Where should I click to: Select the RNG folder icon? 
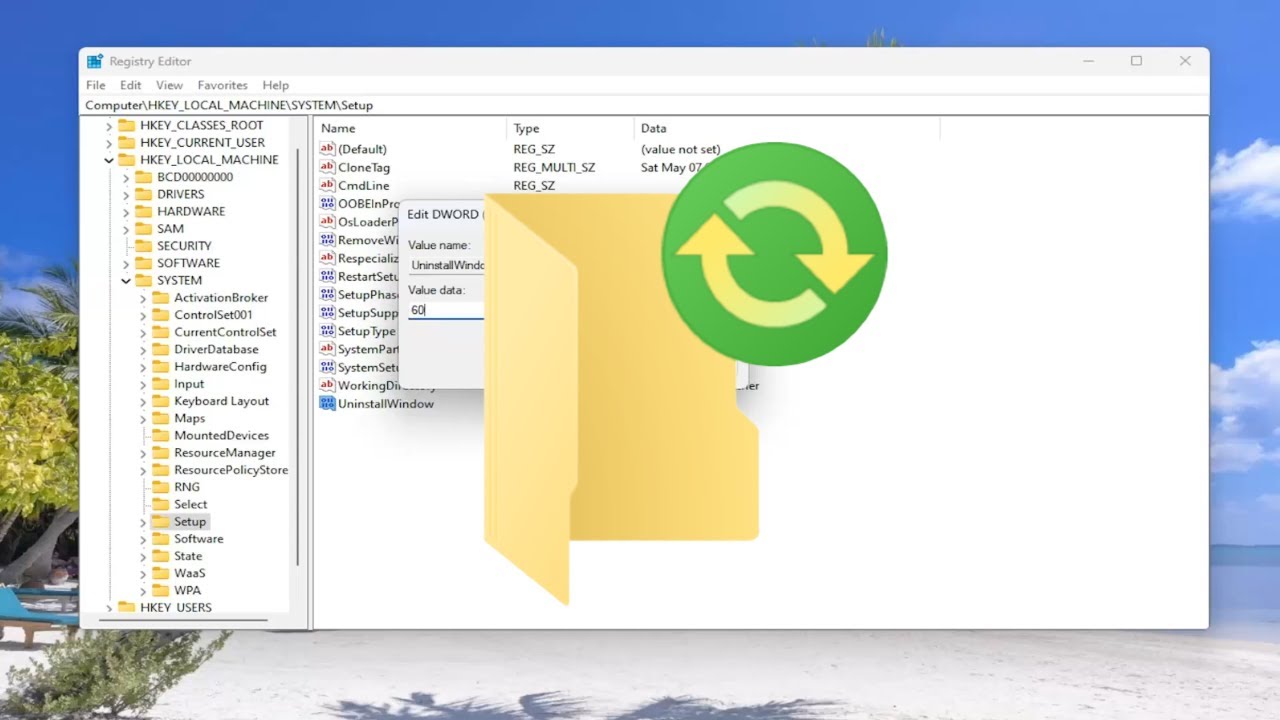(x=160, y=487)
